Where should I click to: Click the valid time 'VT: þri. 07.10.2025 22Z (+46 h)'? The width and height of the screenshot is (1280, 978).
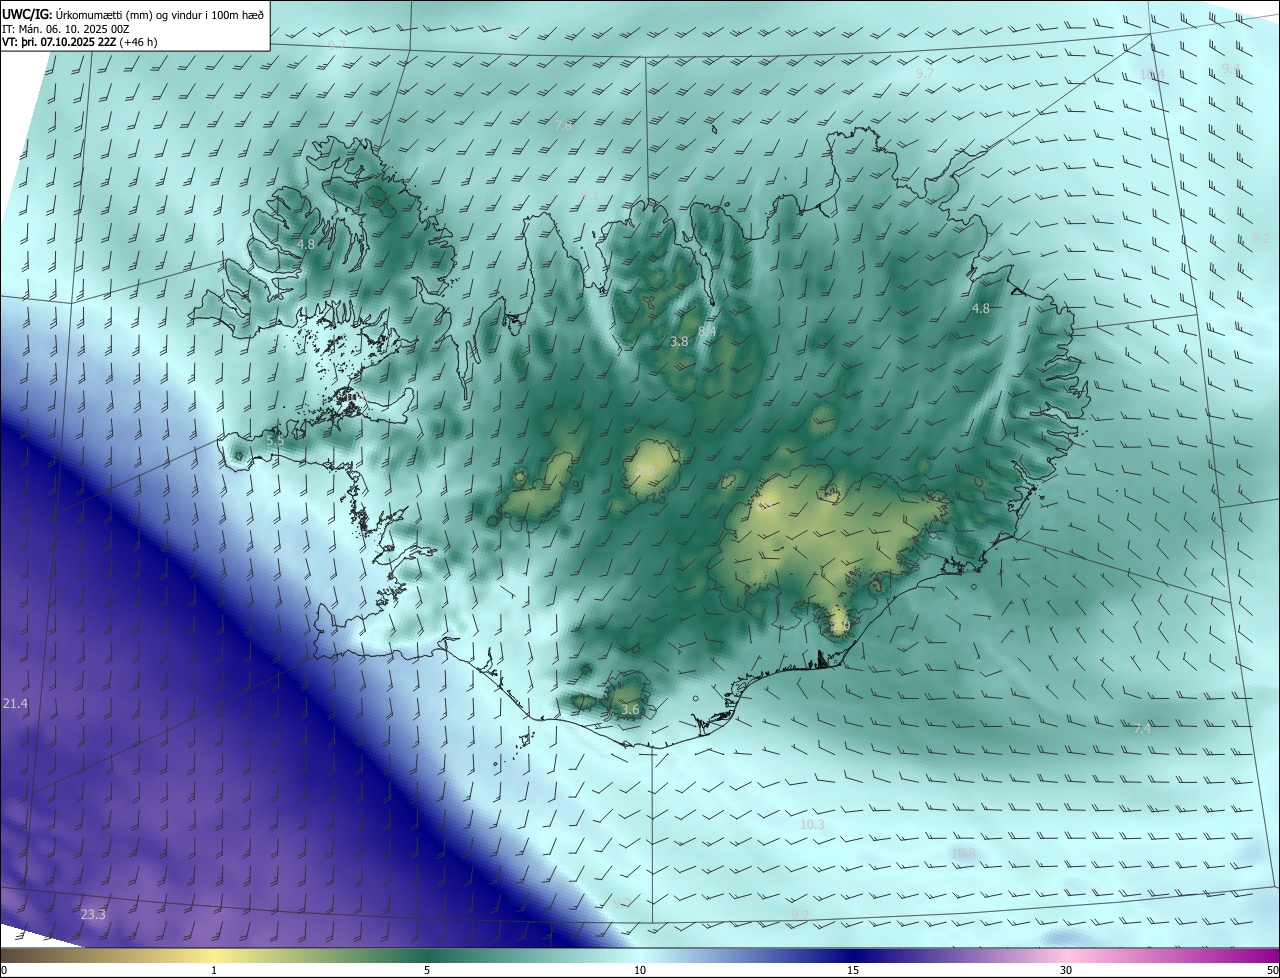79,42
